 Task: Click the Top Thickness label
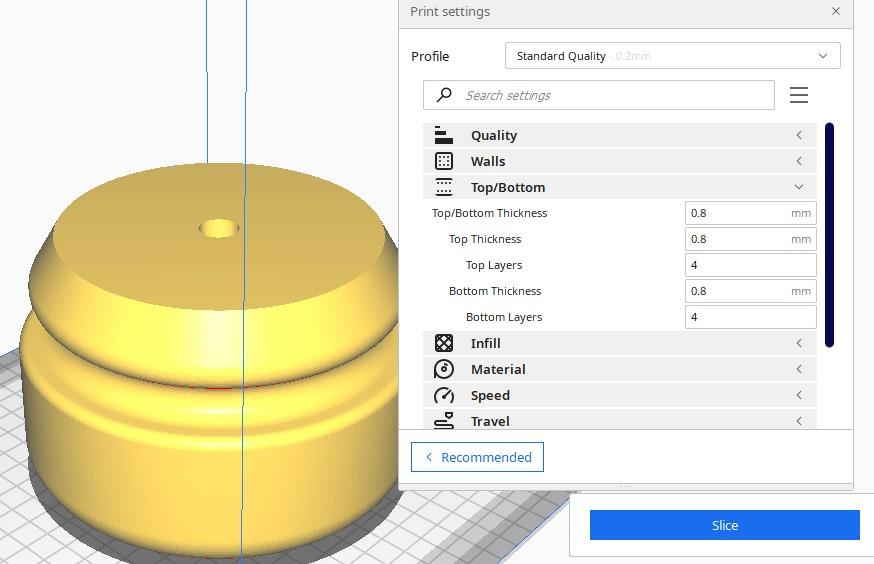485,239
